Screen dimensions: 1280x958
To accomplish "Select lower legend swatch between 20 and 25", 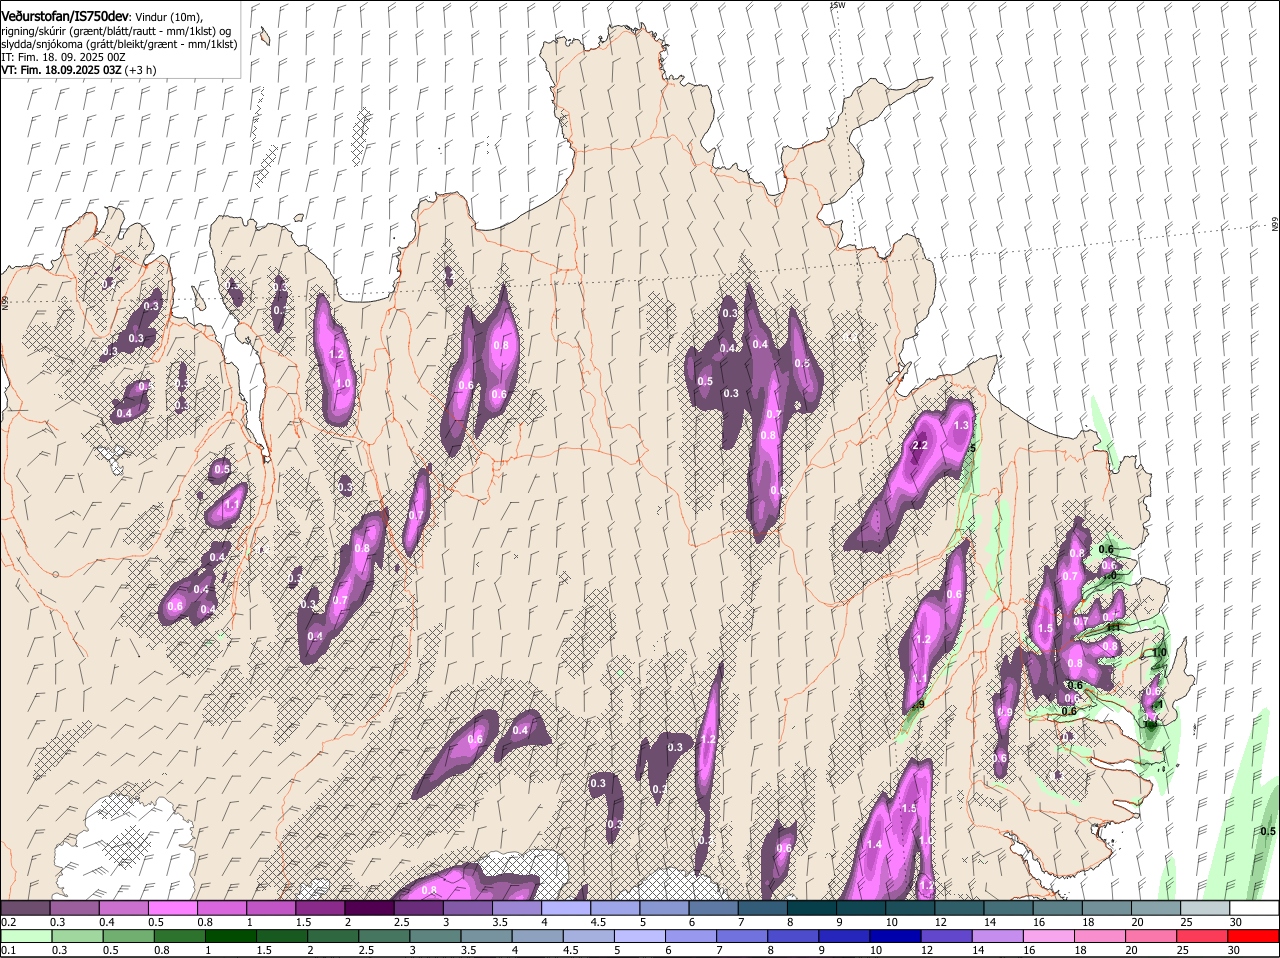I will [1153, 936].
